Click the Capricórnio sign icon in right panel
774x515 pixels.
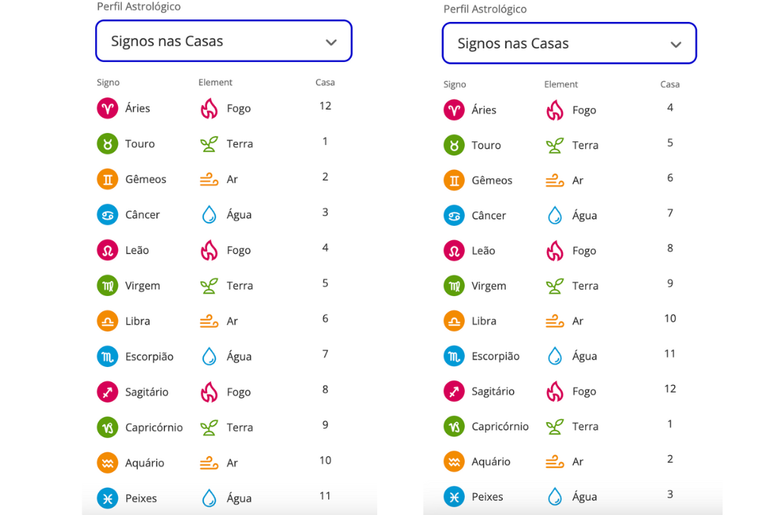[x=454, y=427]
